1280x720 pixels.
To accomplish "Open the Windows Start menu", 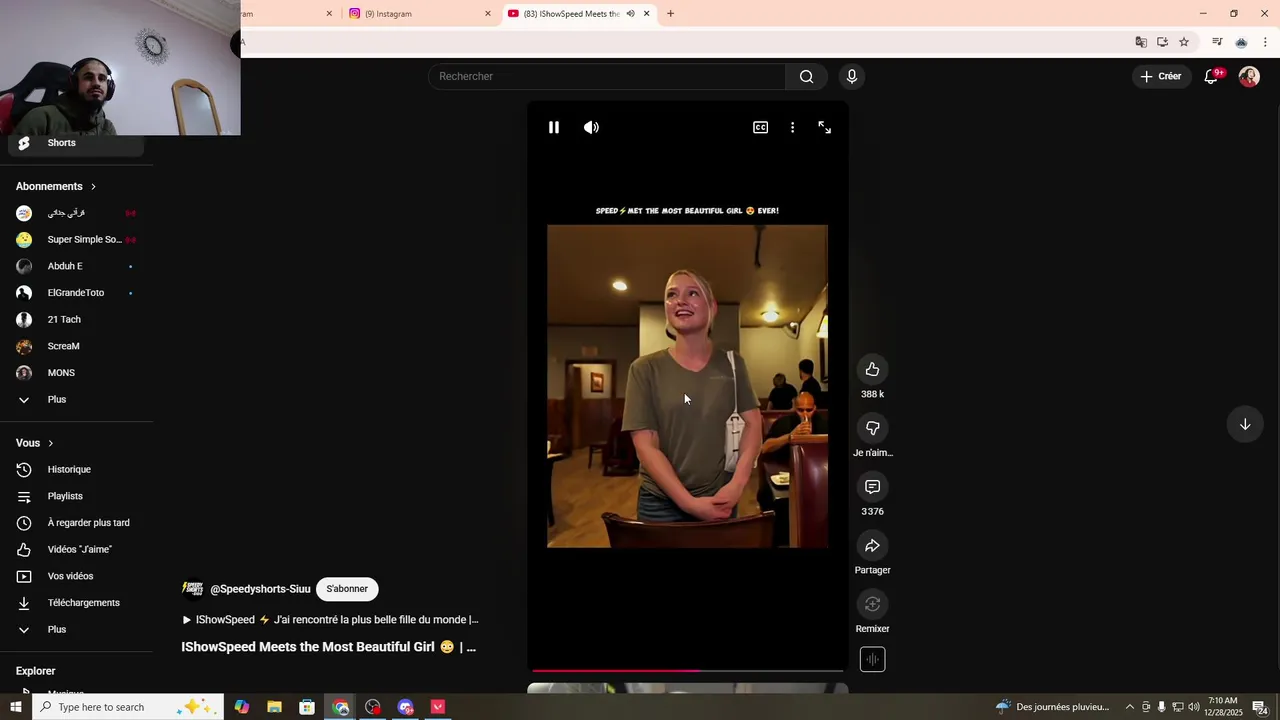I will click(x=15, y=707).
